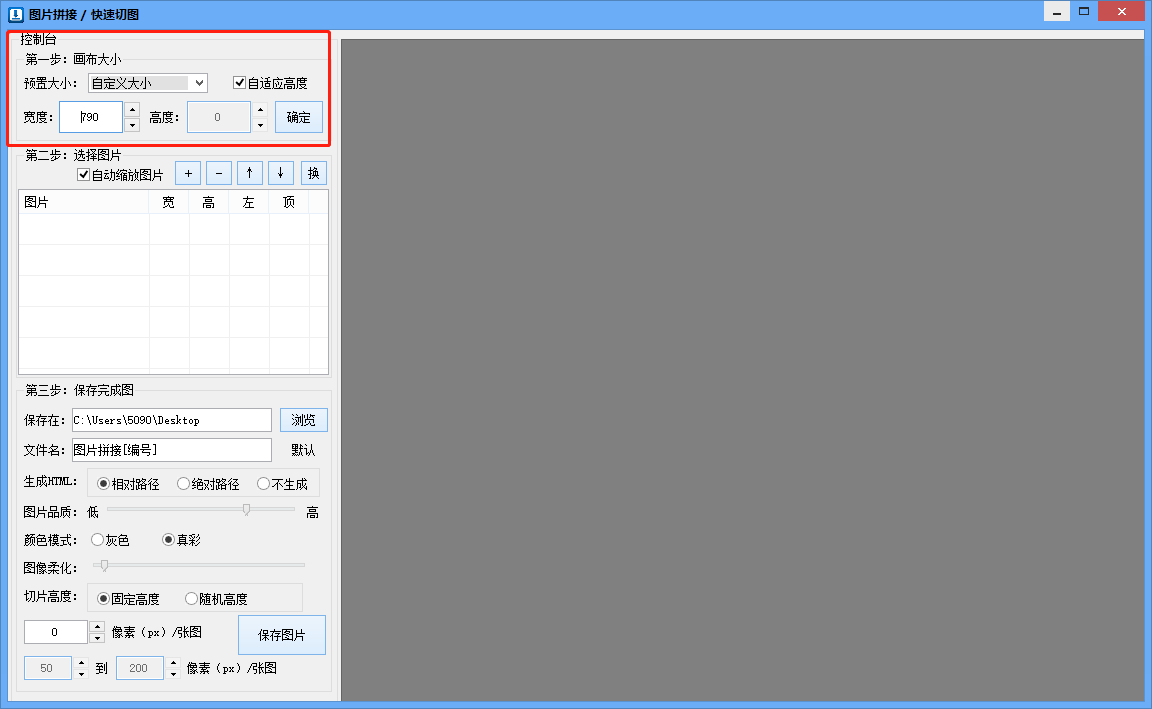Decrease the 50 minimum height stepper
The width and height of the screenshot is (1152, 709).
click(x=82, y=674)
